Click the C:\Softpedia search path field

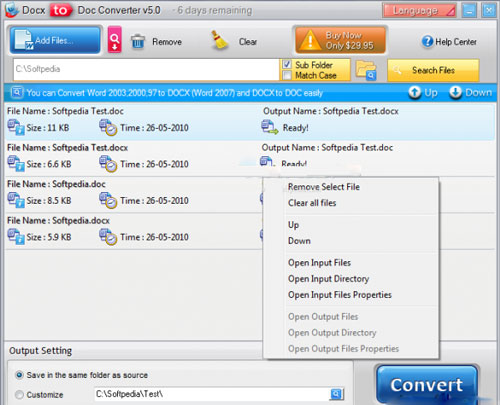pos(146,69)
